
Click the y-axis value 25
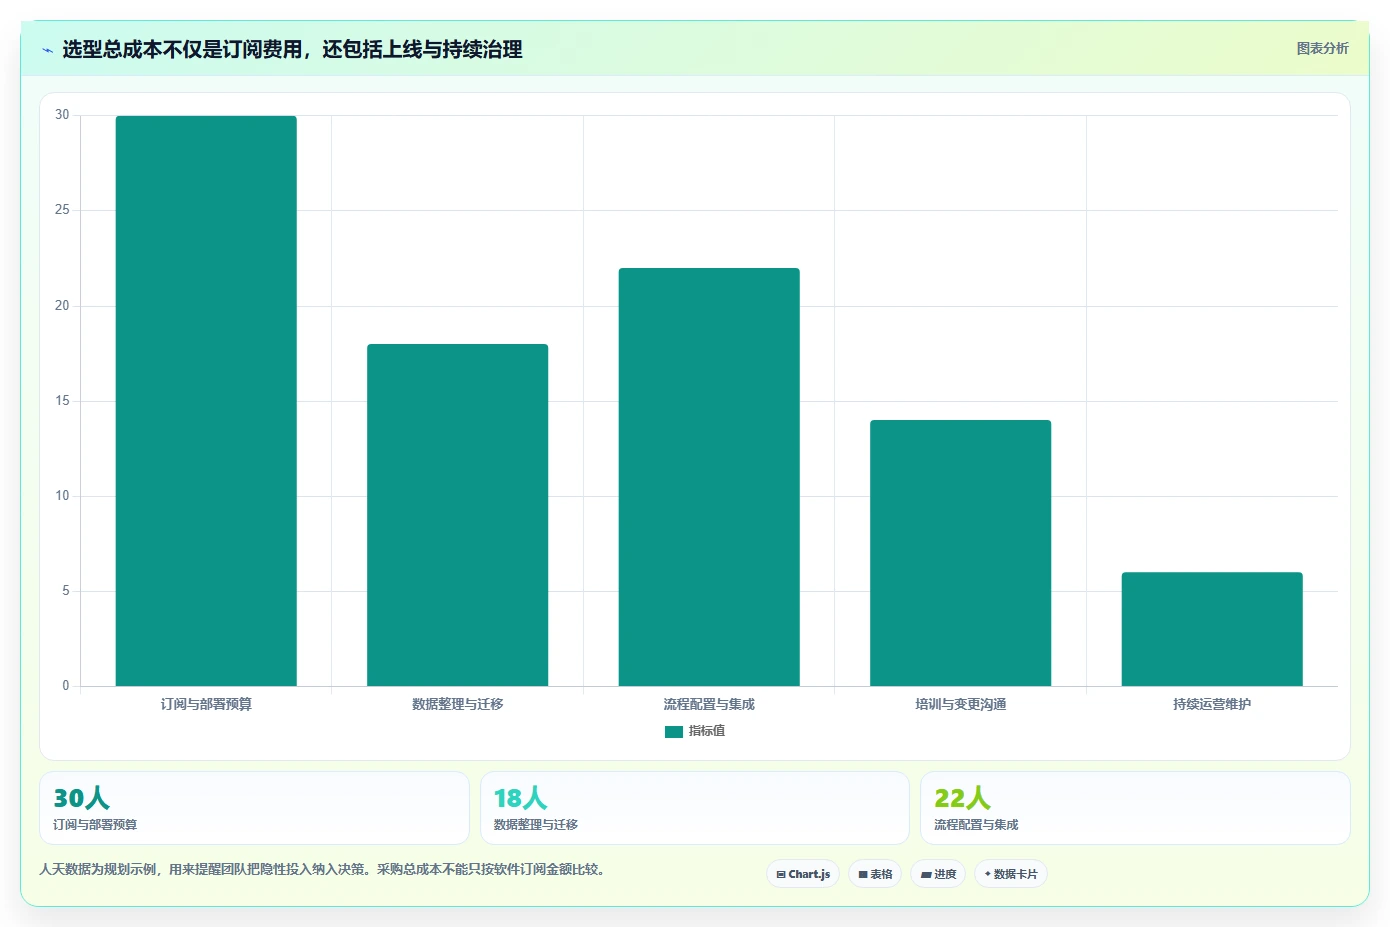62,210
